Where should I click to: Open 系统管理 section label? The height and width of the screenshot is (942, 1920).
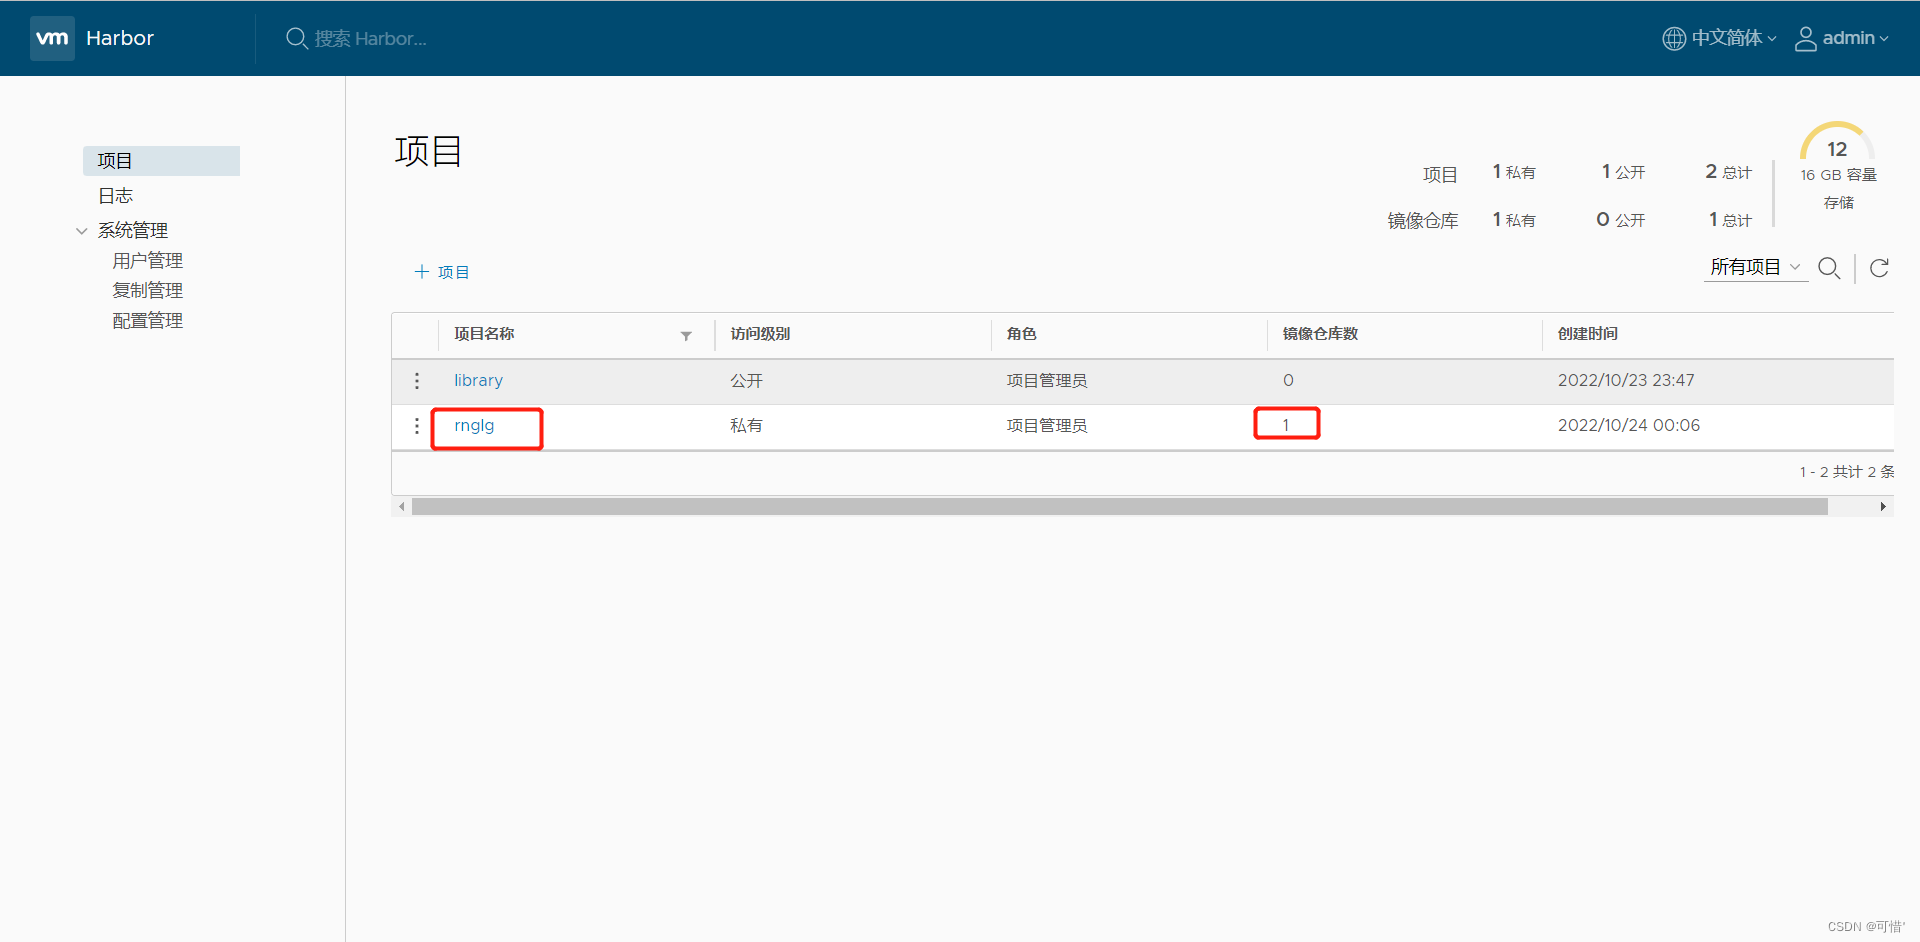[133, 230]
